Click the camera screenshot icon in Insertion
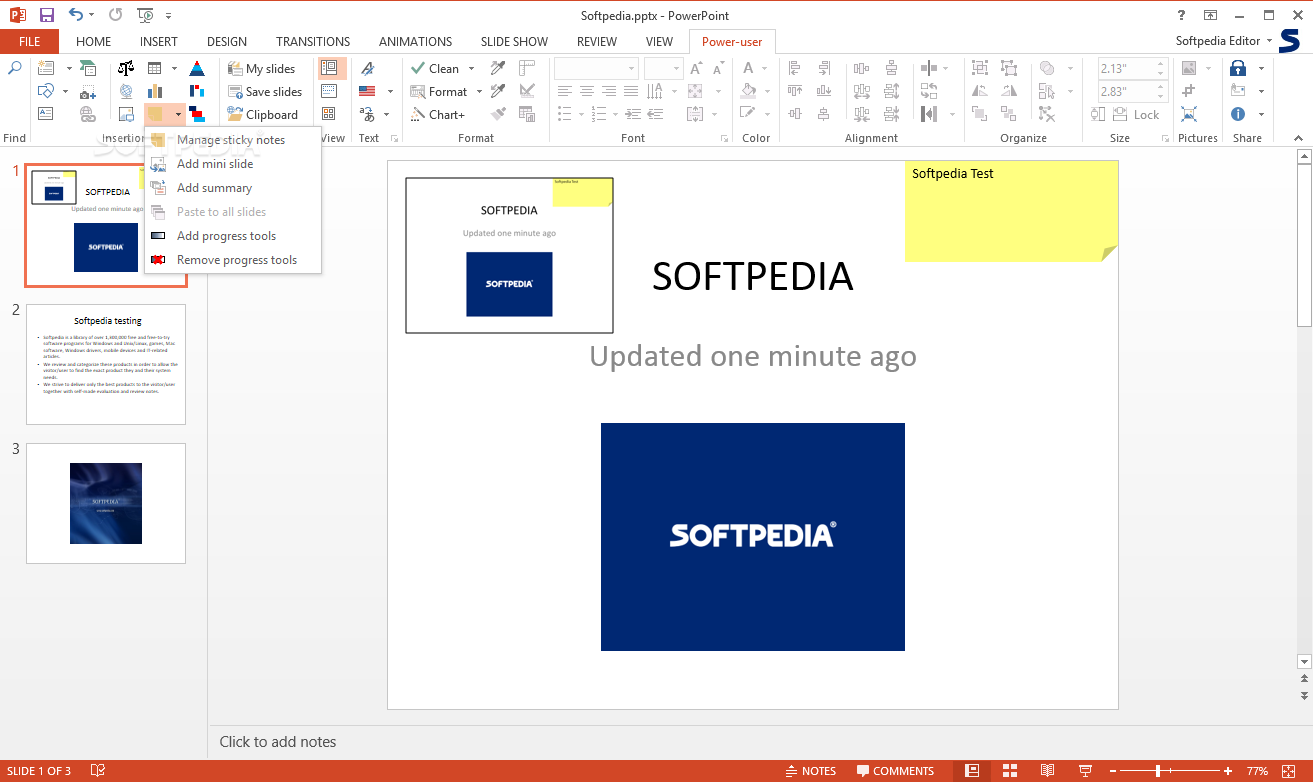The width and height of the screenshot is (1313, 782). 87,91
